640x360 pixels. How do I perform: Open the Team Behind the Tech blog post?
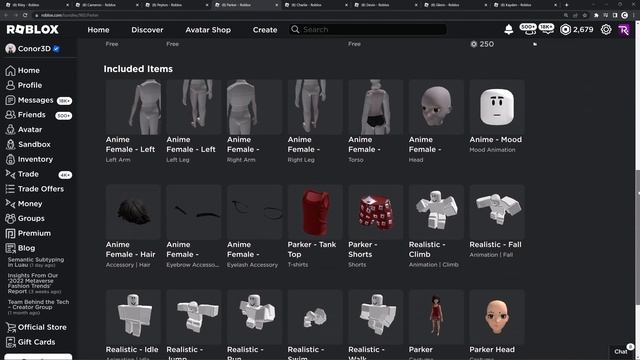pos(38,307)
